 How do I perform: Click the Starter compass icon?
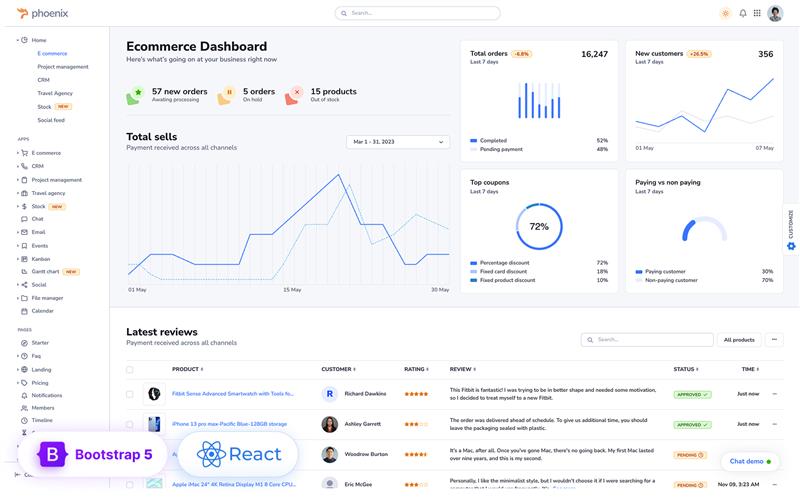[24, 343]
